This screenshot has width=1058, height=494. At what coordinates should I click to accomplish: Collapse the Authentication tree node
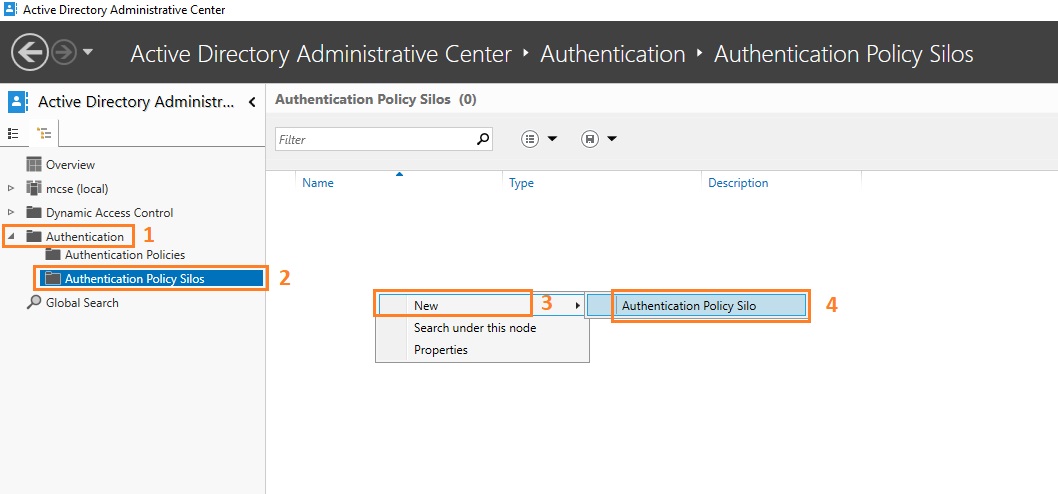pyautogui.click(x=10, y=237)
